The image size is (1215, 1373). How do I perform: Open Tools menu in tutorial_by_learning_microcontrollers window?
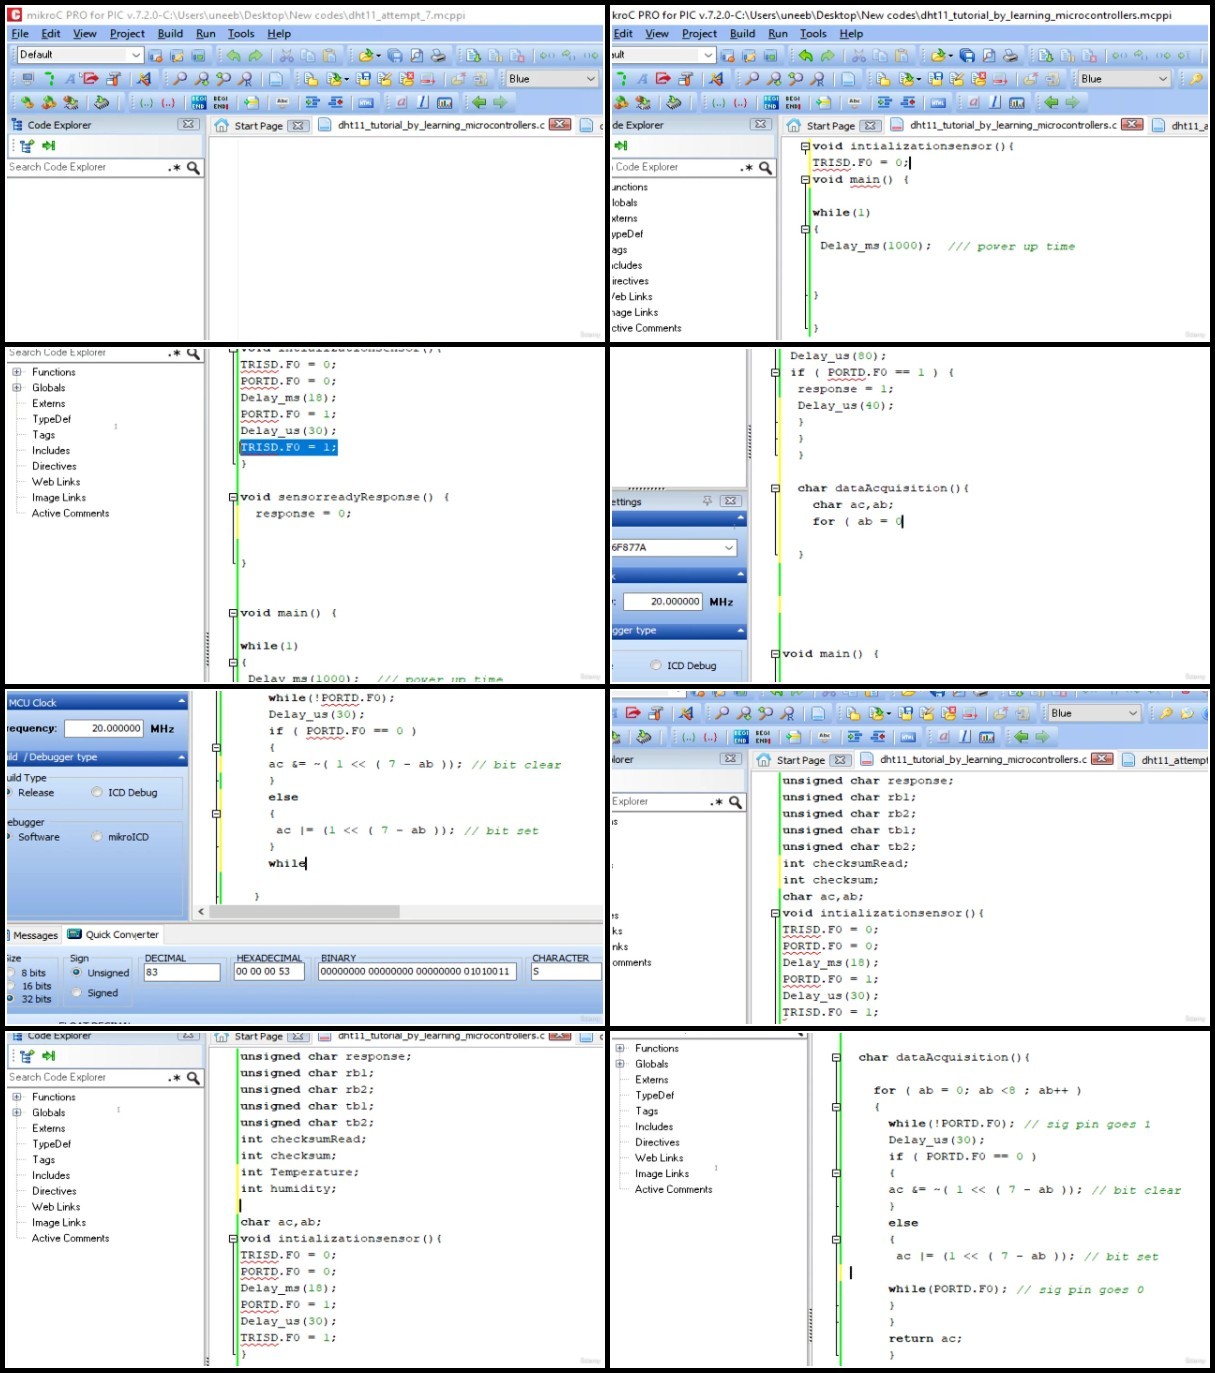coord(813,33)
